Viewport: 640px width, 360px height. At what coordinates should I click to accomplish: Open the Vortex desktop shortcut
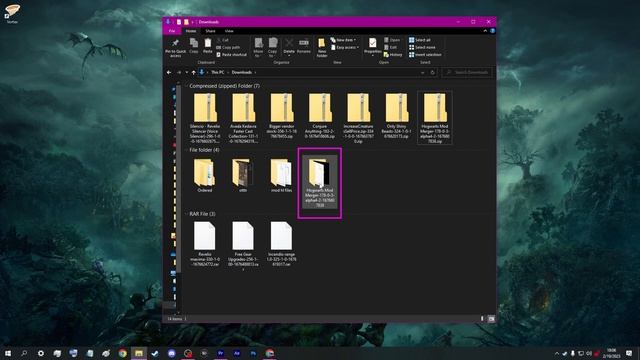(12, 13)
